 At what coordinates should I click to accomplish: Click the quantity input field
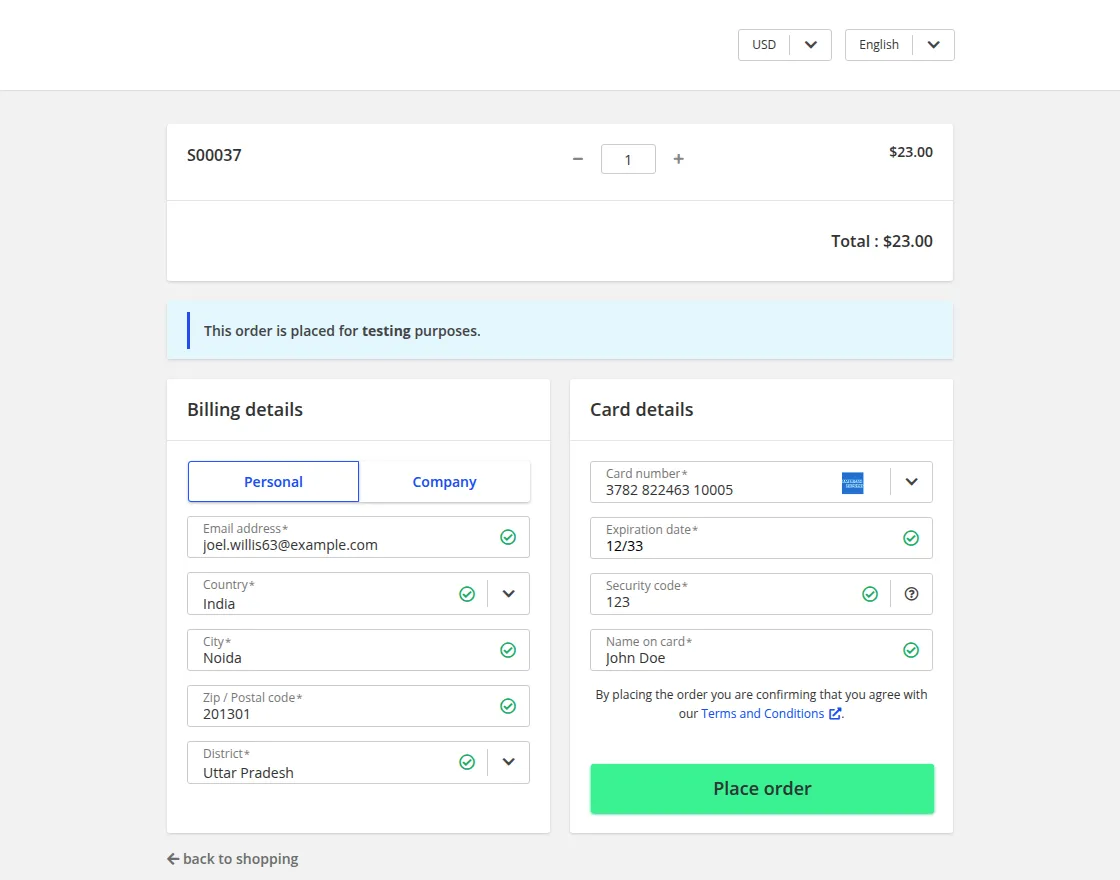click(628, 158)
